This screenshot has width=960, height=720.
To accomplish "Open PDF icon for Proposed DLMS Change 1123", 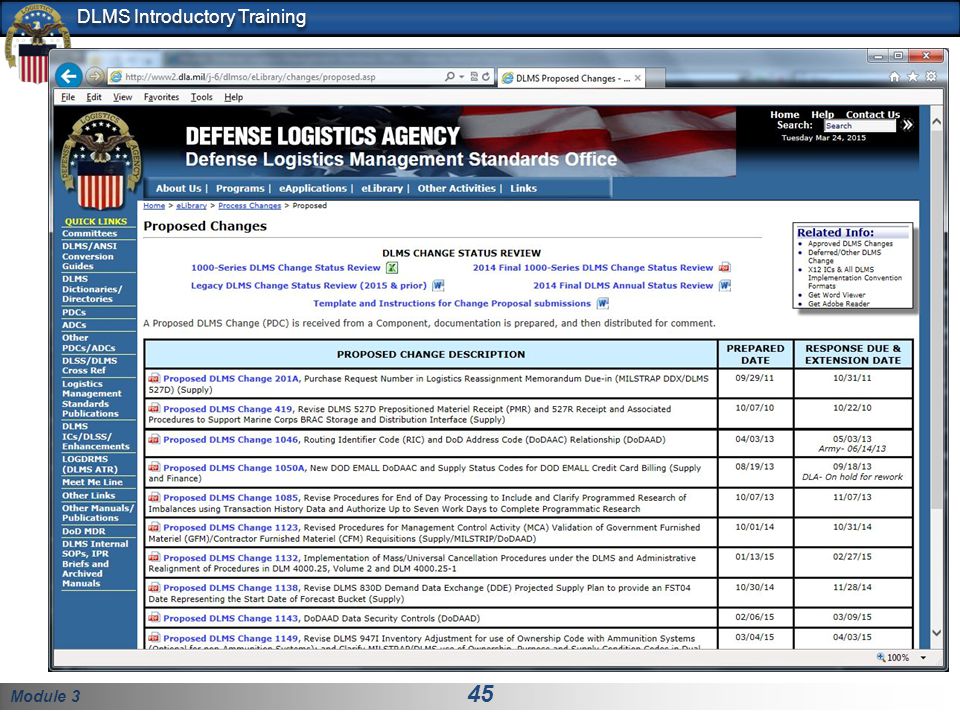I will [x=154, y=527].
